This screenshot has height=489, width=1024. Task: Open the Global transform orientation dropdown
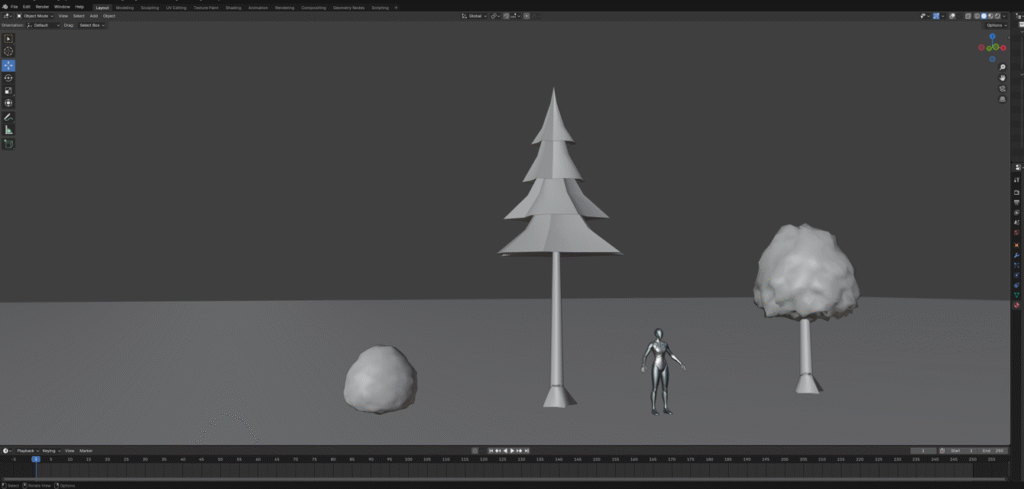(x=475, y=16)
